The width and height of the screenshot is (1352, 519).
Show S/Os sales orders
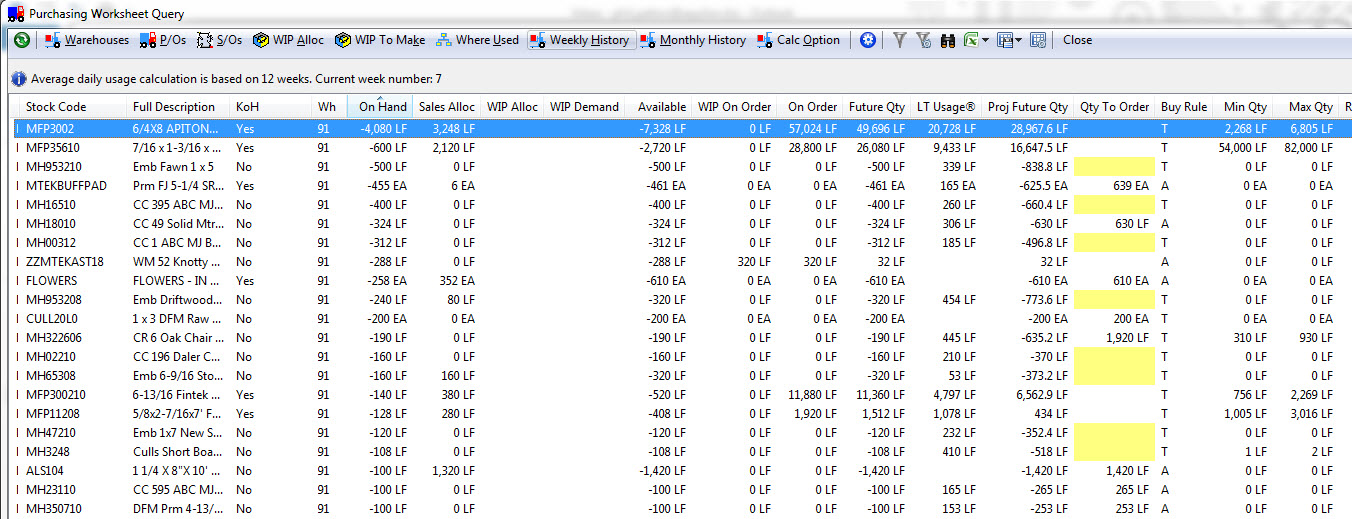[x=219, y=40]
